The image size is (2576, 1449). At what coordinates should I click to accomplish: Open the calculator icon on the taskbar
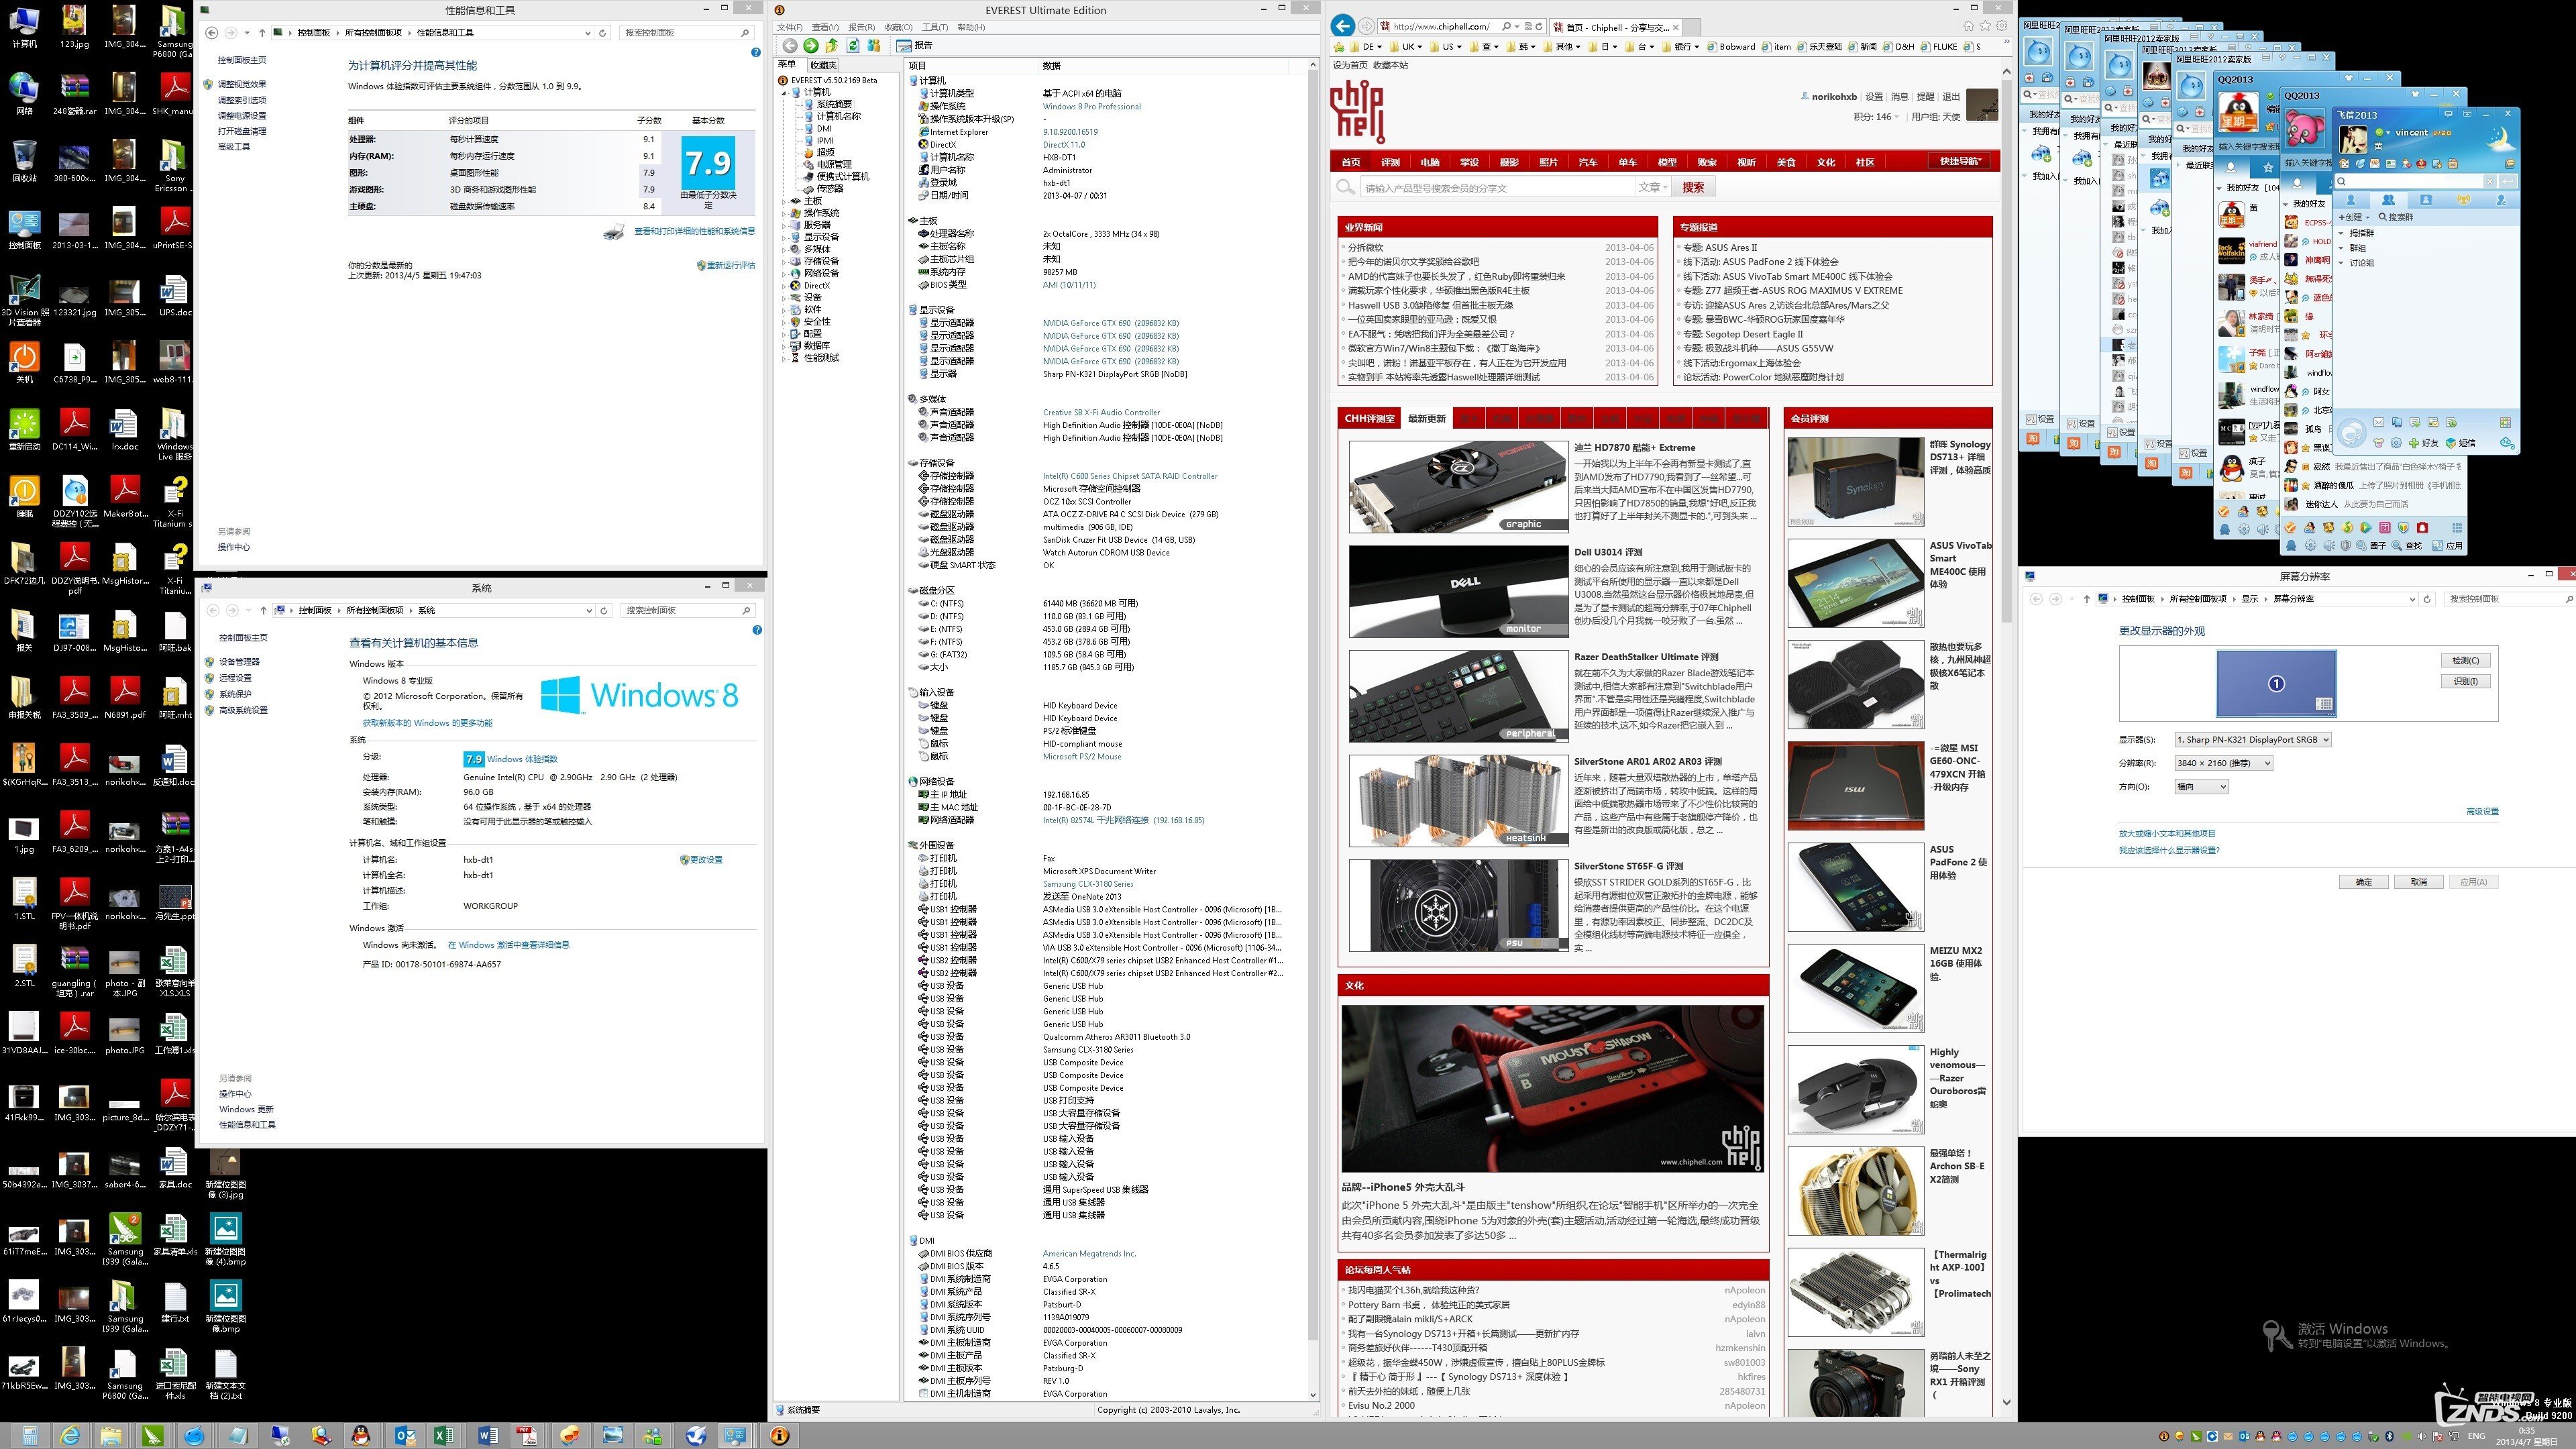coord(30,1436)
